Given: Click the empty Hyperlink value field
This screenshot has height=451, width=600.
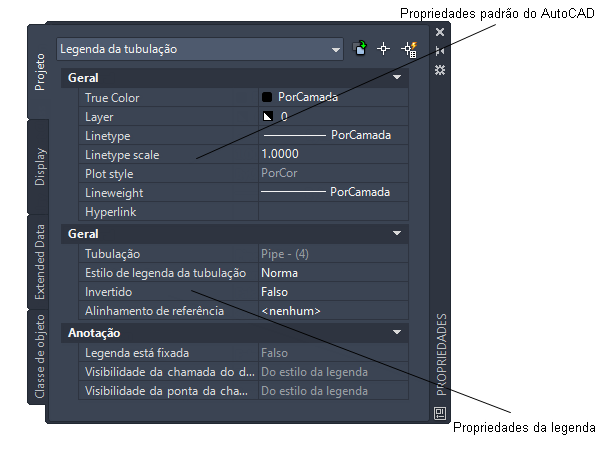Looking at the screenshot, I should [x=333, y=211].
